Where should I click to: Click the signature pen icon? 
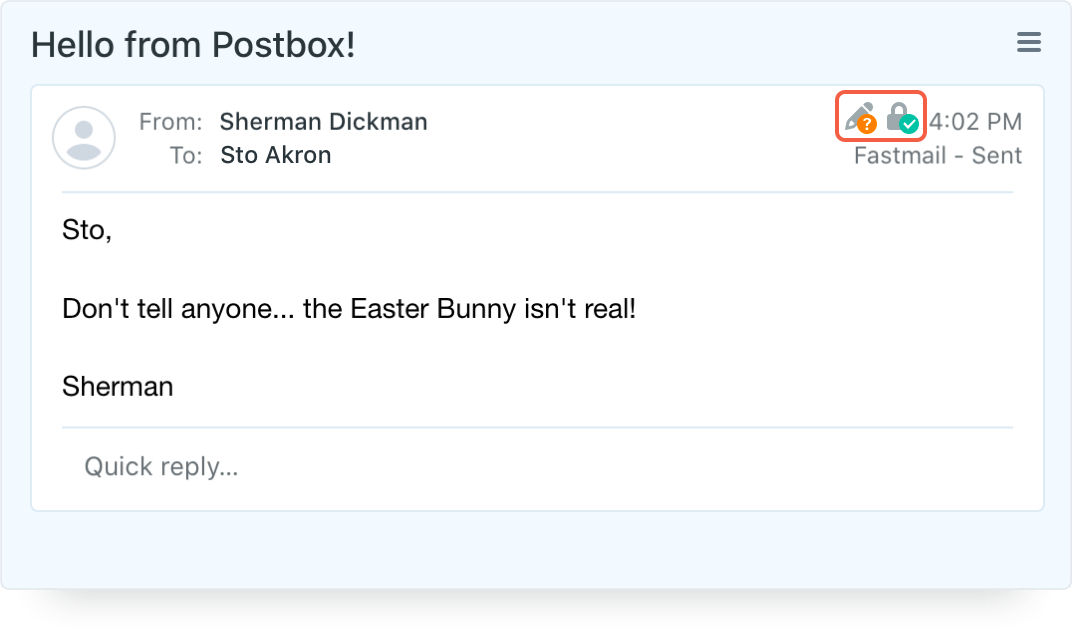(857, 117)
